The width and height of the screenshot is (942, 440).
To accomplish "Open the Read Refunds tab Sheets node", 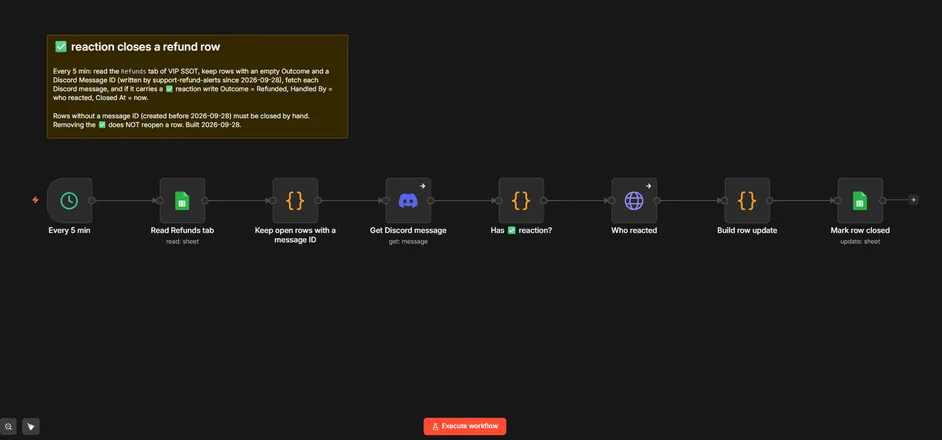I will [x=182, y=201].
